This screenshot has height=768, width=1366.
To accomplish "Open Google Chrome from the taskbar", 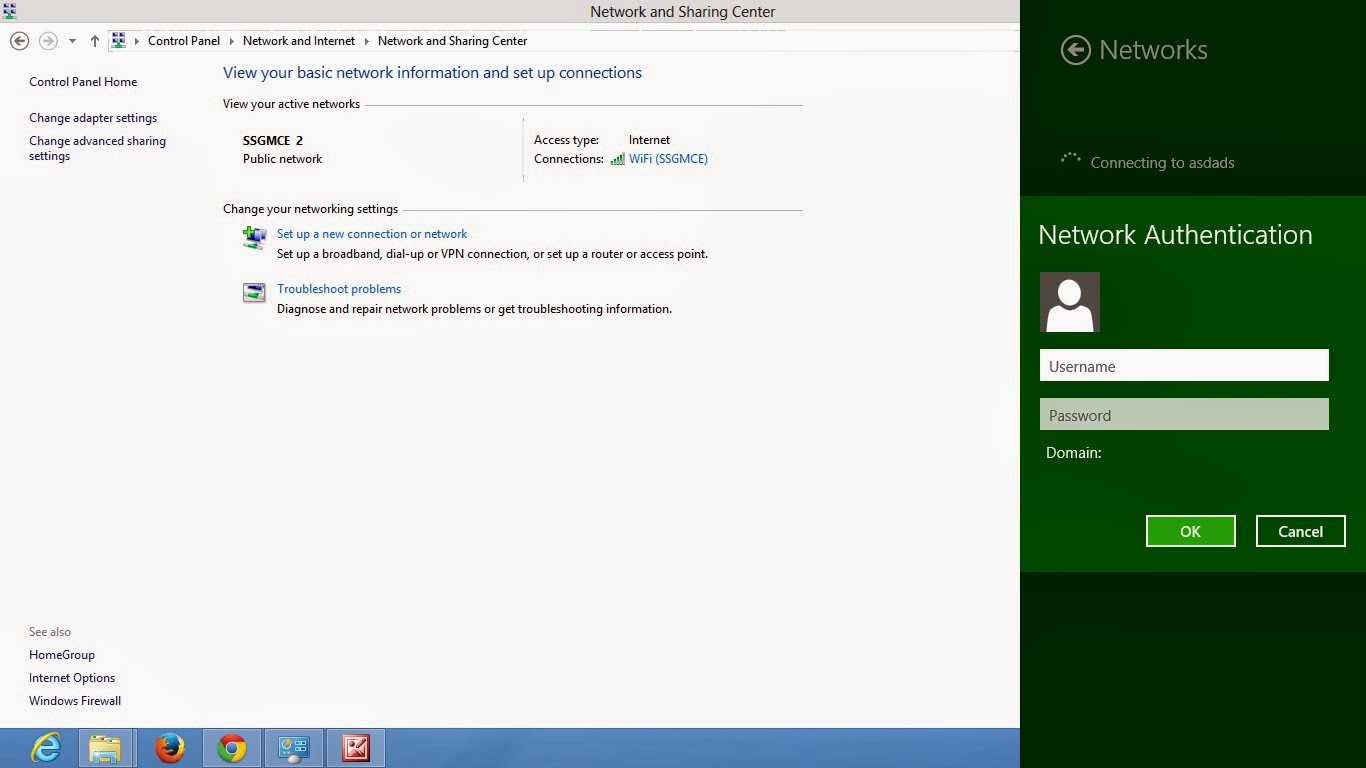I will pyautogui.click(x=232, y=748).
